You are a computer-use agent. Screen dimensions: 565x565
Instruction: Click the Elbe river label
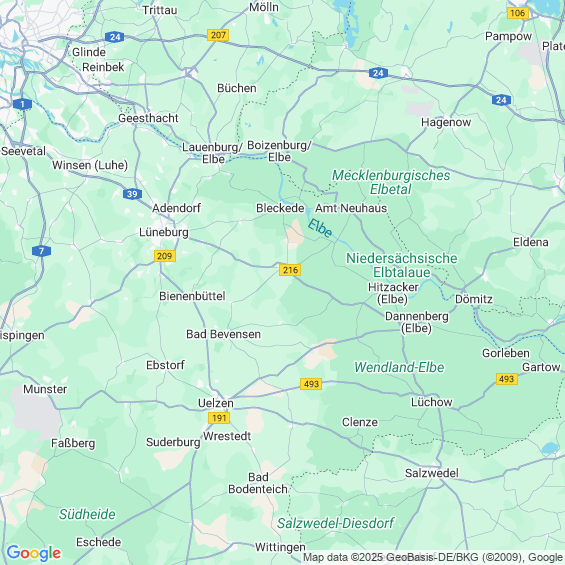(x=320, y=228)
